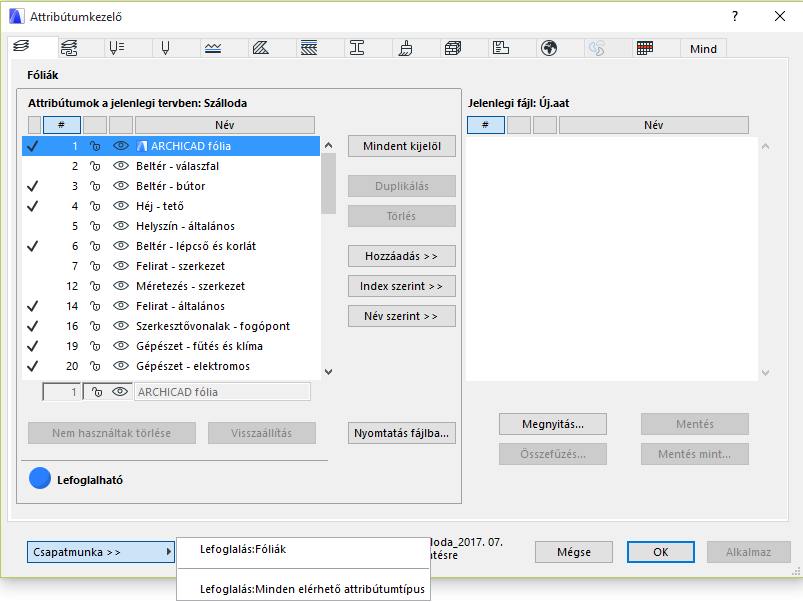Toggle eye icon in the layer edit row
Screen dimensions: 803x602
click(x=120, y=392)
